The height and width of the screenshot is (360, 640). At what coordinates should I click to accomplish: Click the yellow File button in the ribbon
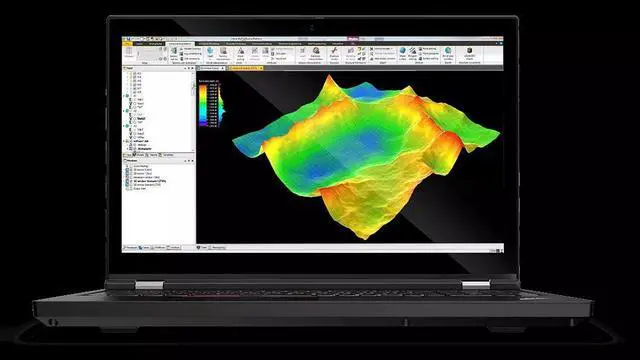[128, 43]
